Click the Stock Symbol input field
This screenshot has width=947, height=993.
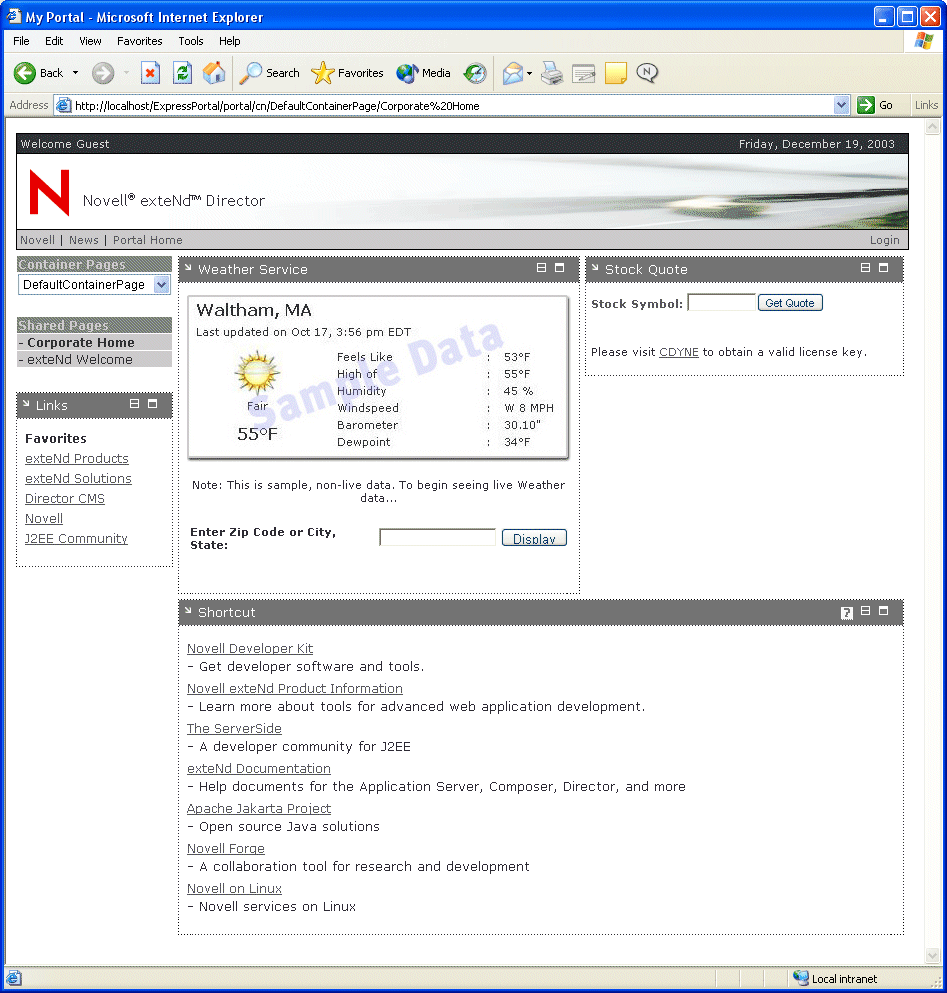721,303
